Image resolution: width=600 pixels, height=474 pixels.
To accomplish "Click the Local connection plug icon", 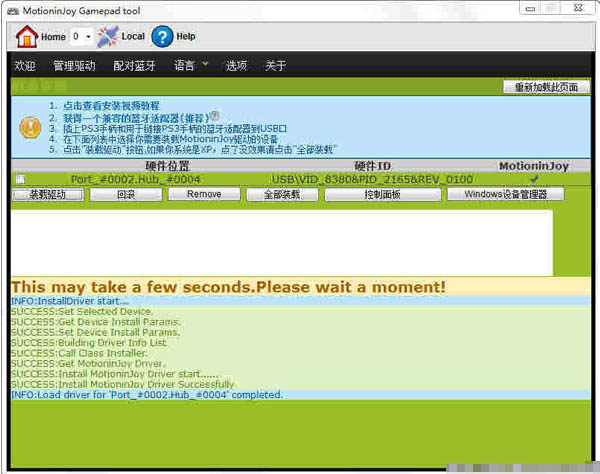I will (108, 37).
